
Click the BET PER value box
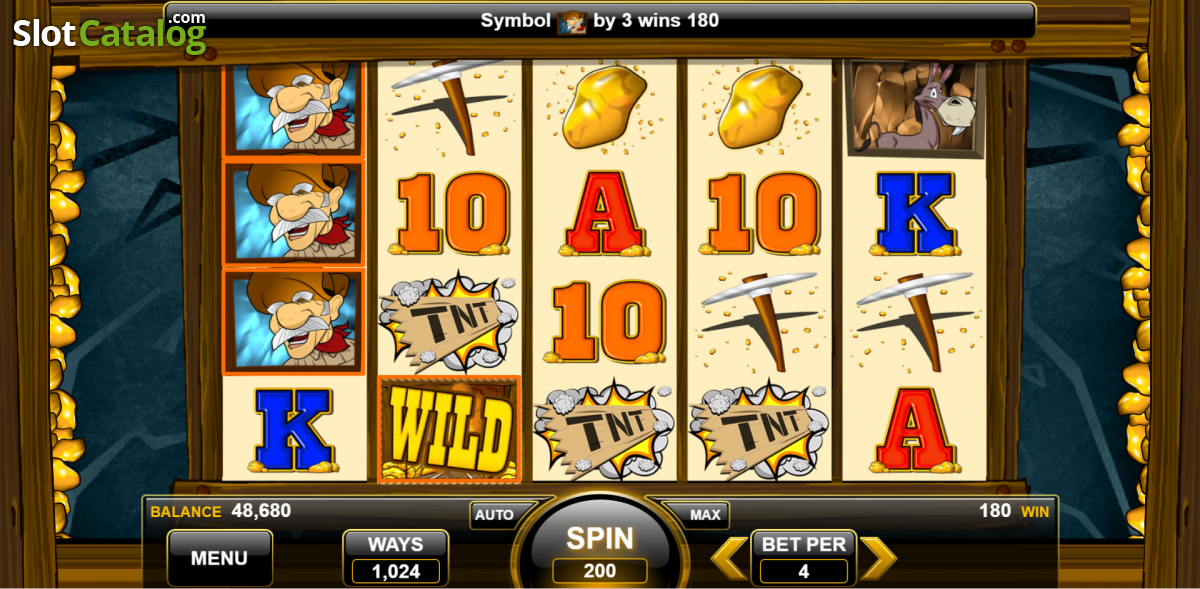click(x=804, y=558)
